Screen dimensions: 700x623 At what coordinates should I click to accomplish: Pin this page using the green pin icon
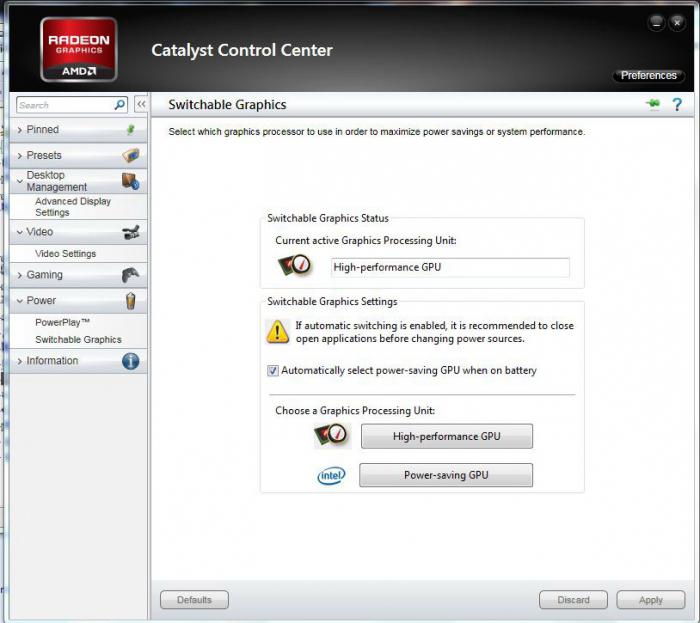[x=653, y=104]
